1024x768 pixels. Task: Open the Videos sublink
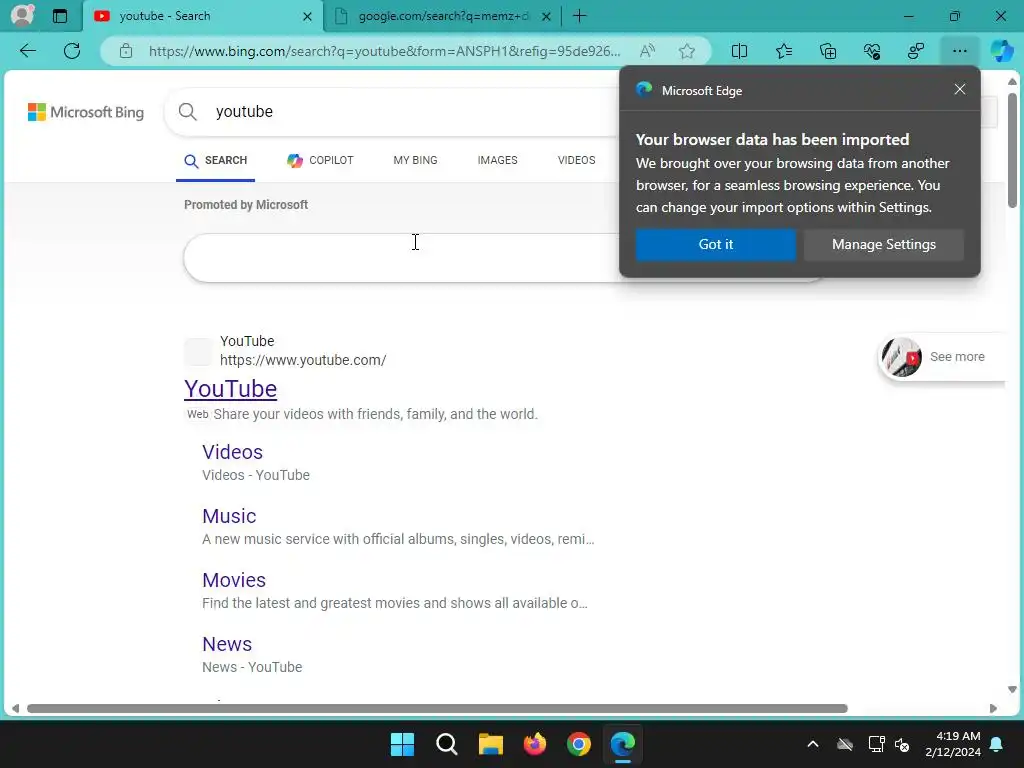[232, 452]
